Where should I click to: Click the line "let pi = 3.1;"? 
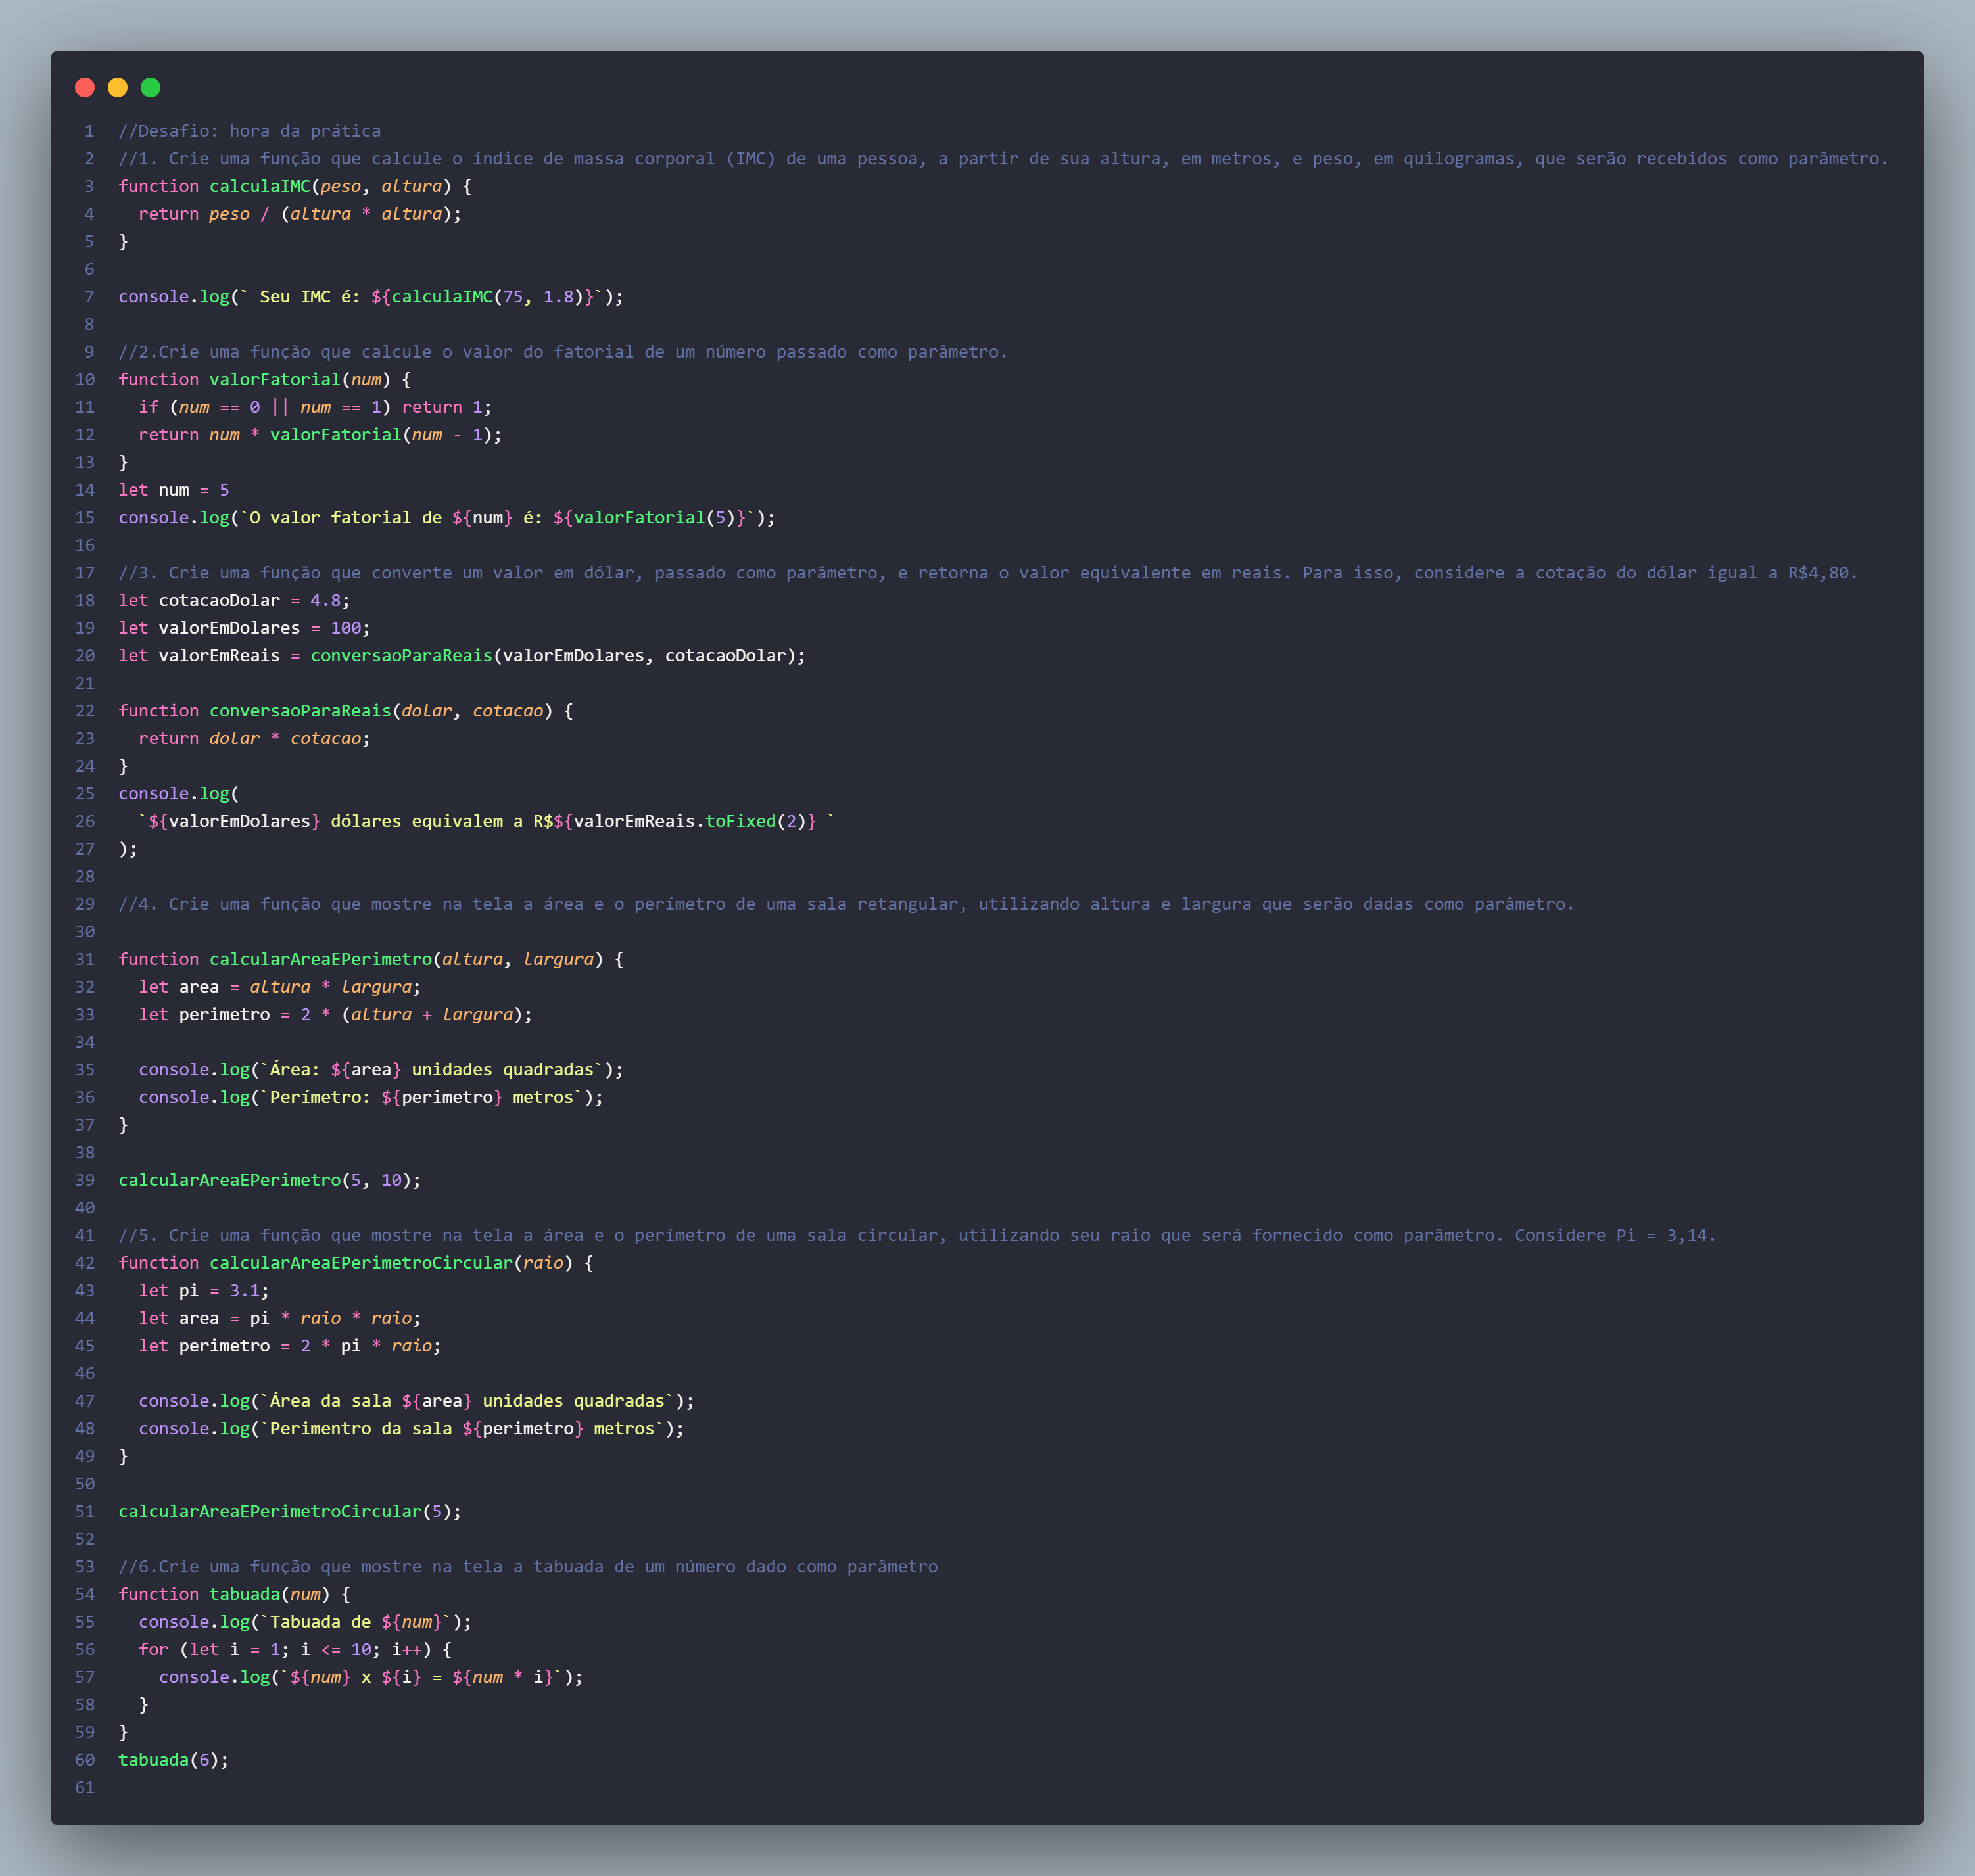click(x=204, y=1291)
